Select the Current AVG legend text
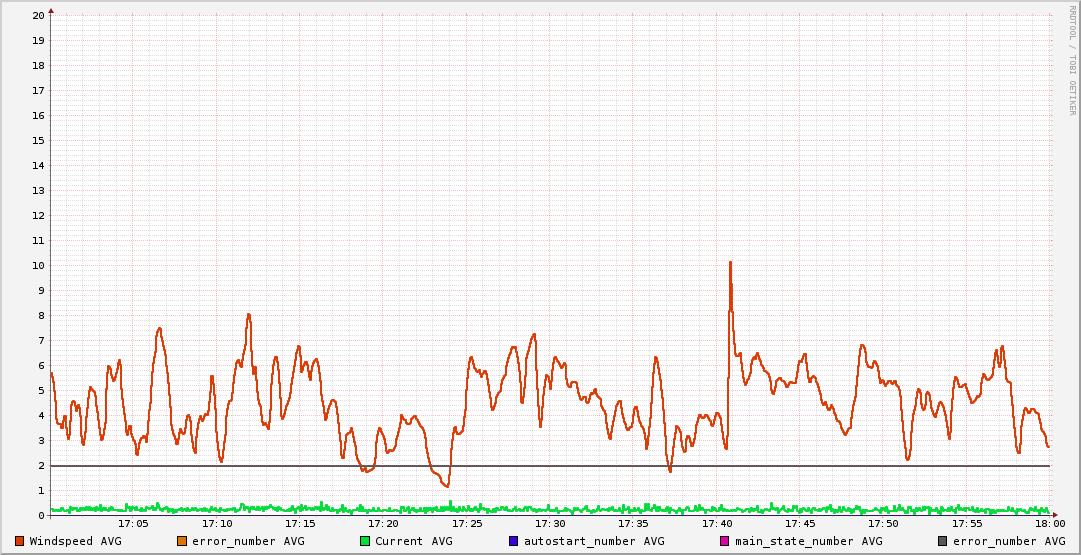Screen dimensions: 1081x555 pyautogui.click(x=413, y=541)
